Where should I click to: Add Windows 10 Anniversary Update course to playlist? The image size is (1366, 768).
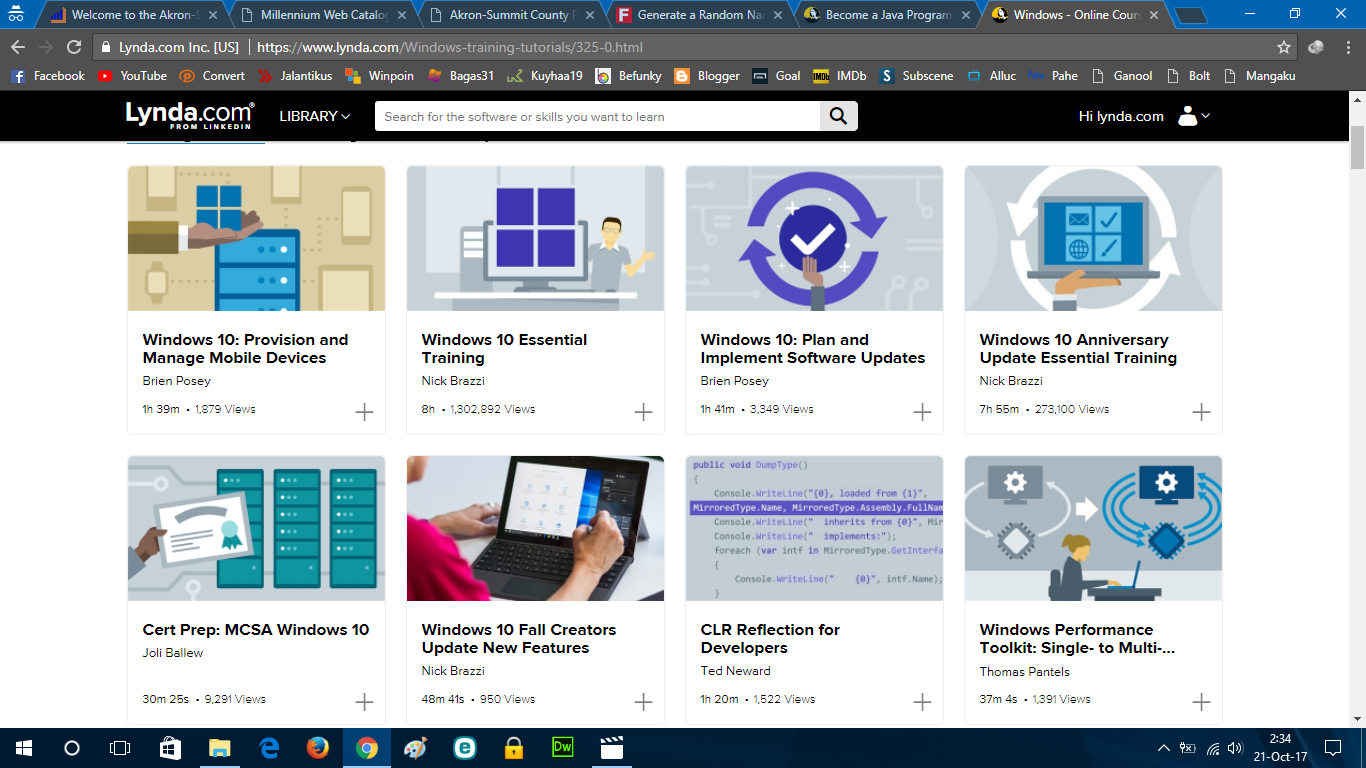point(1201,411)
